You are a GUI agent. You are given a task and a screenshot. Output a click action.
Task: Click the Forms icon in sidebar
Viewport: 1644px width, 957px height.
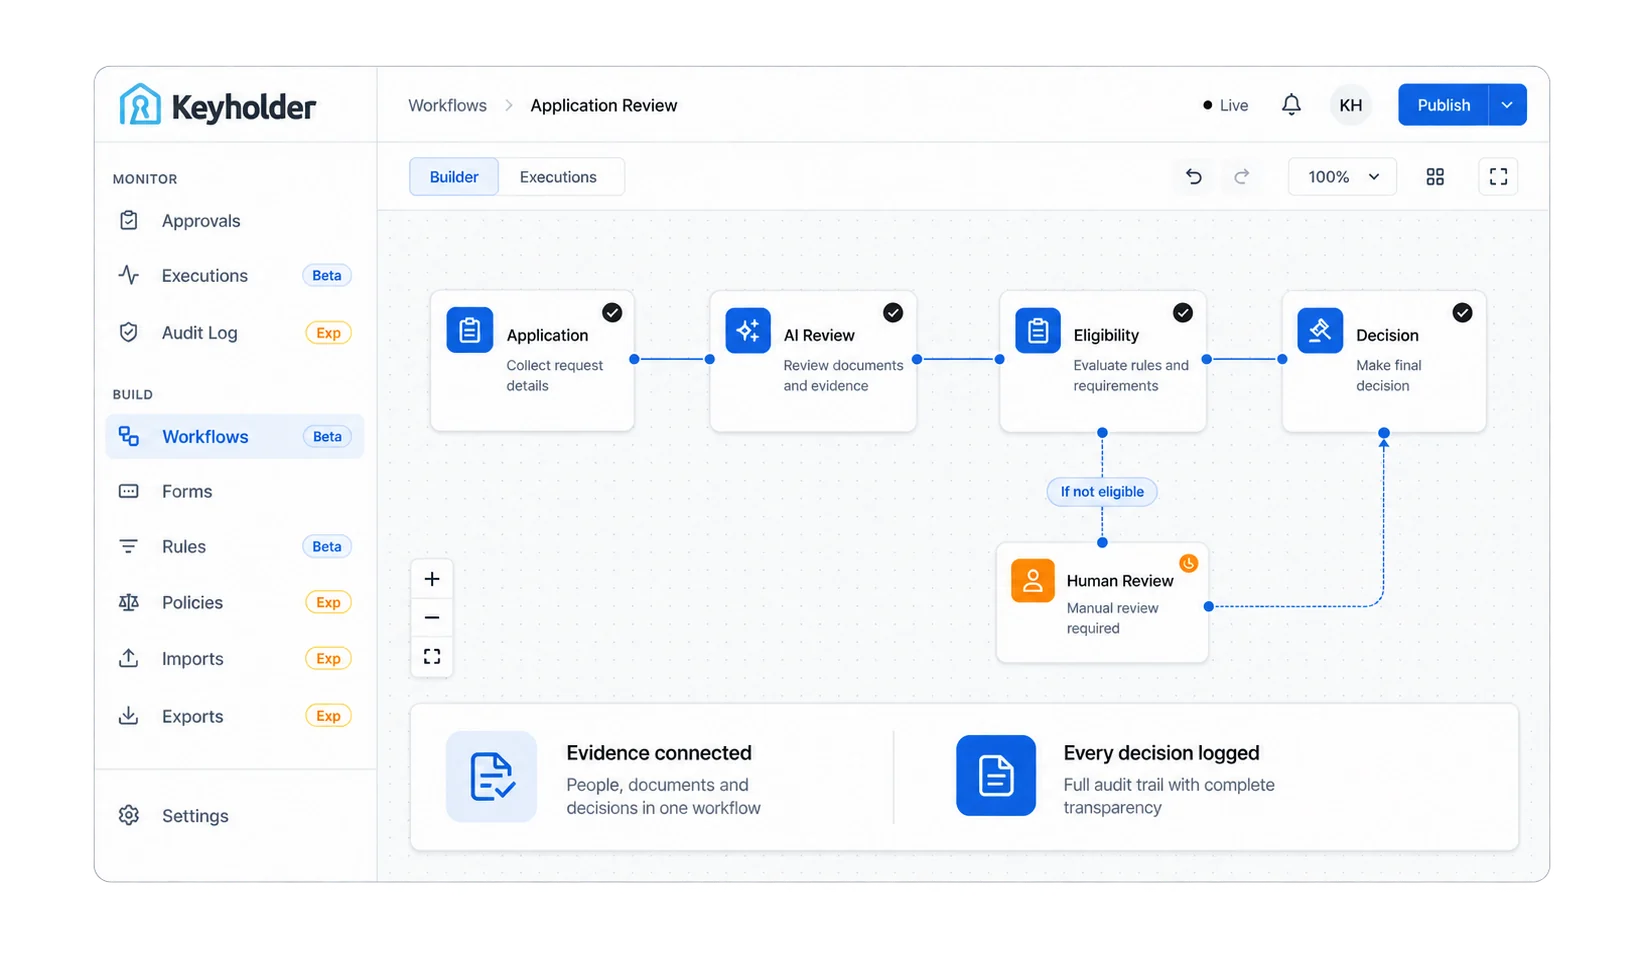[x=129, y=491]
